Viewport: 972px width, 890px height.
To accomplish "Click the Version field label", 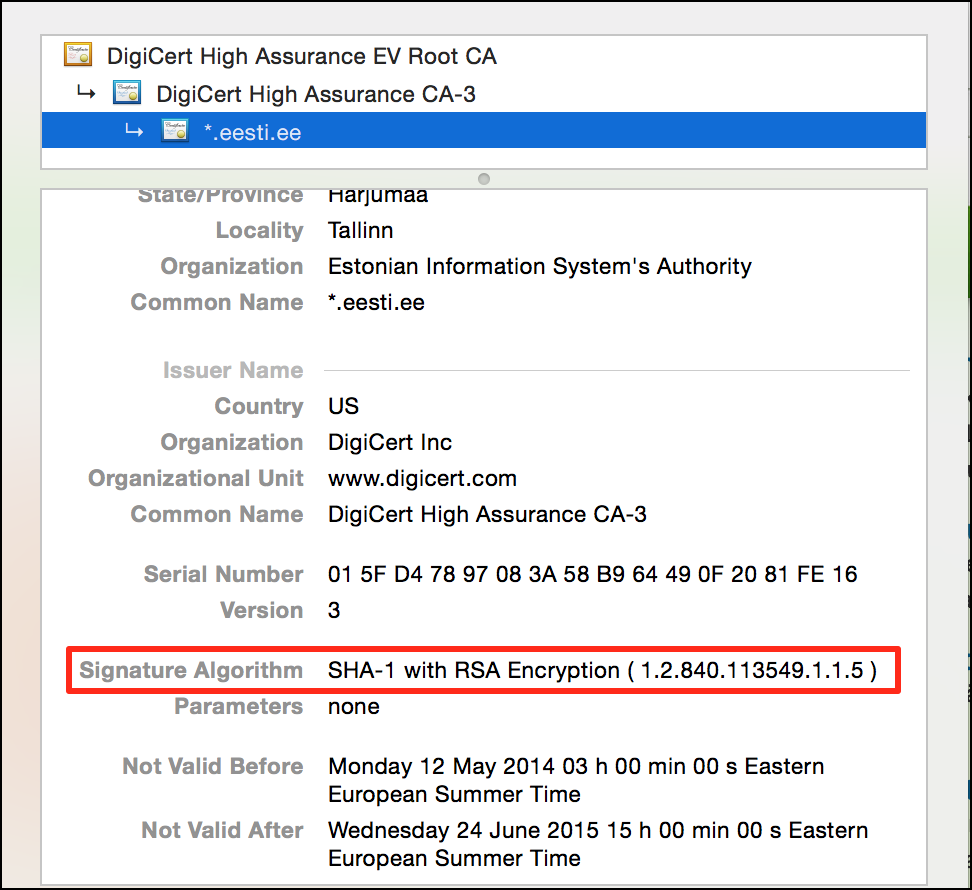I will click(x=262, y=610).
